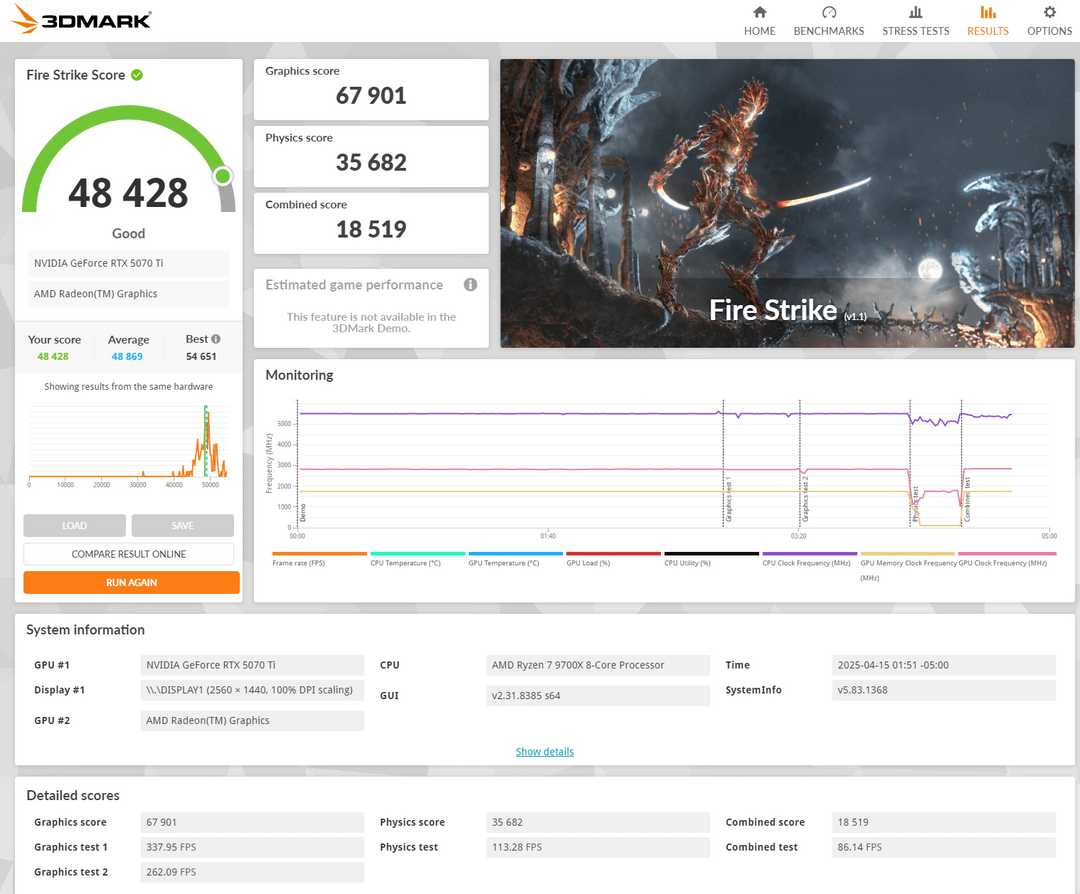Click the CPU value AMD Ryzen 7 9700X
Image resolution: width=1080 pixels, height=894 pixels.
598,665
